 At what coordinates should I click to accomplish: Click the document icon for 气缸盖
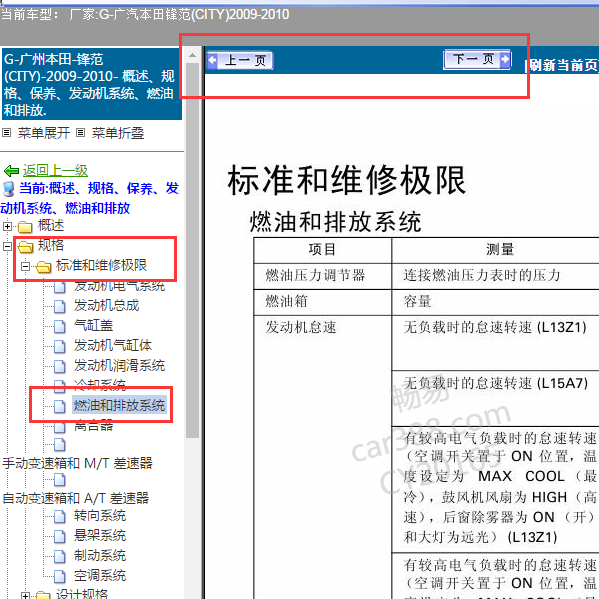tap(59, 326)
